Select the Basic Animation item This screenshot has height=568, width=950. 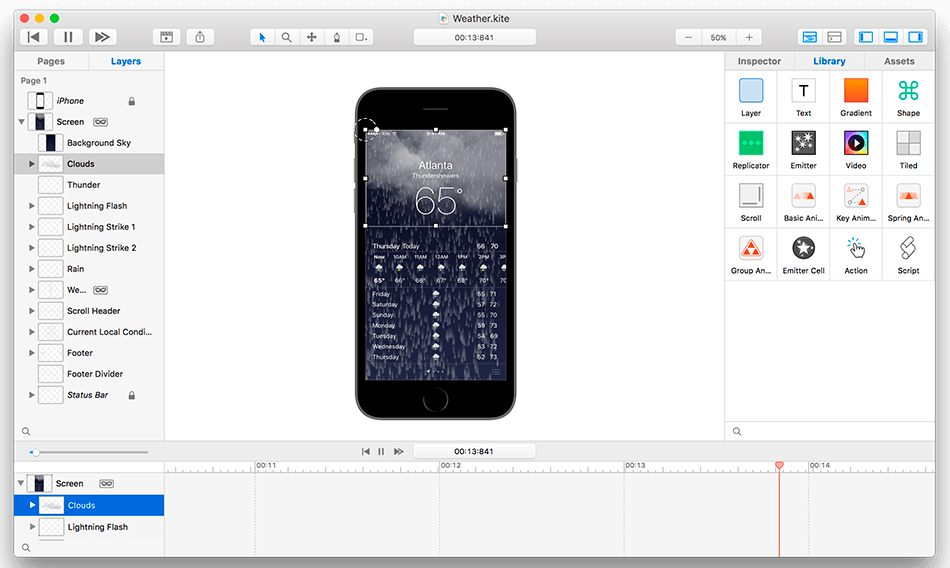coord(803,202)
